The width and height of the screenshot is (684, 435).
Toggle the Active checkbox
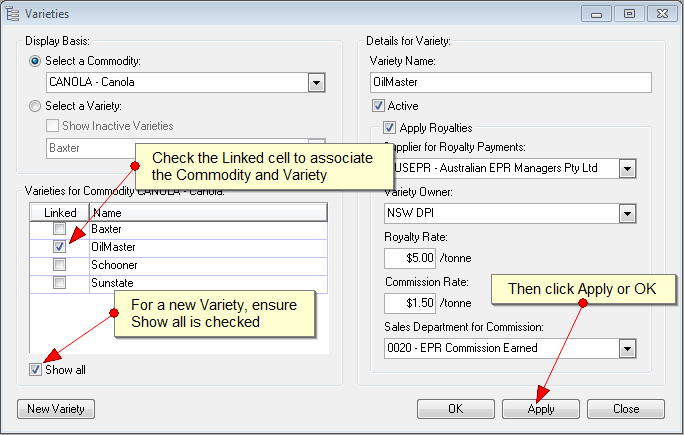coord(378,106)
